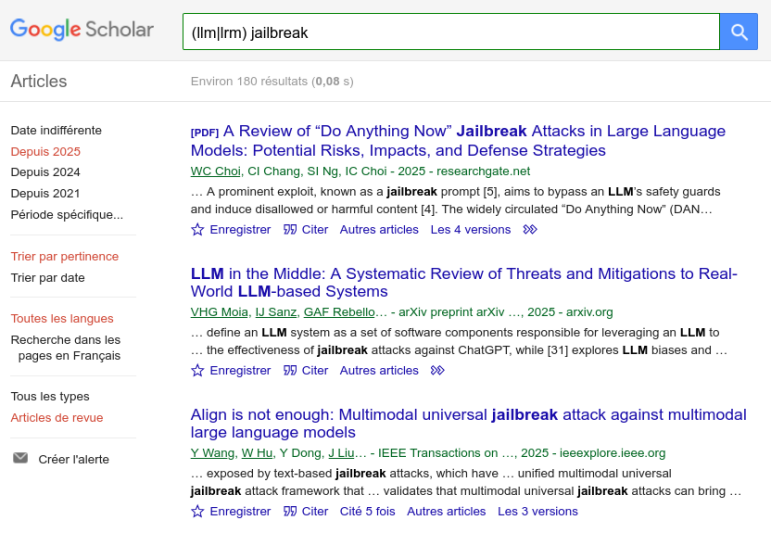Click the Google Scholar logo

pos(82,30)
